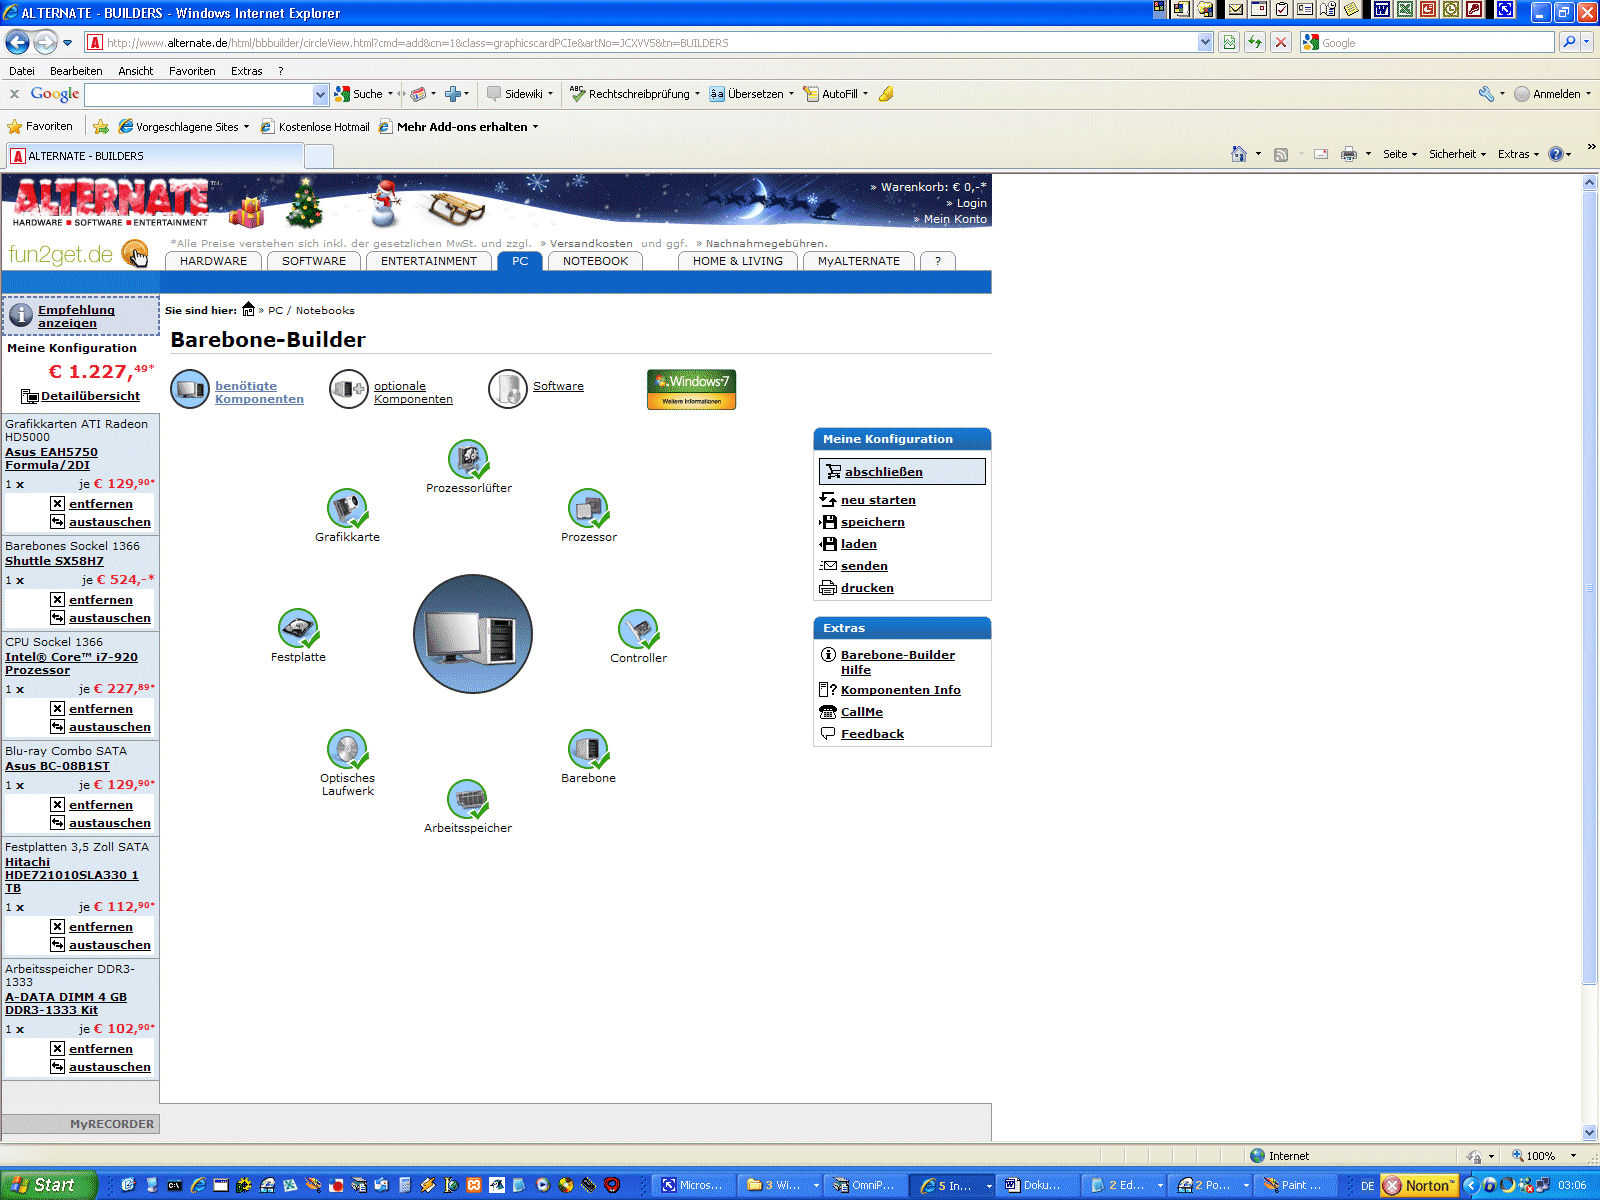Screen dimensions: 1600x1200
Task: Expand the Rechtschreibprüfung dropdown
Action: (x=697, y=94)
